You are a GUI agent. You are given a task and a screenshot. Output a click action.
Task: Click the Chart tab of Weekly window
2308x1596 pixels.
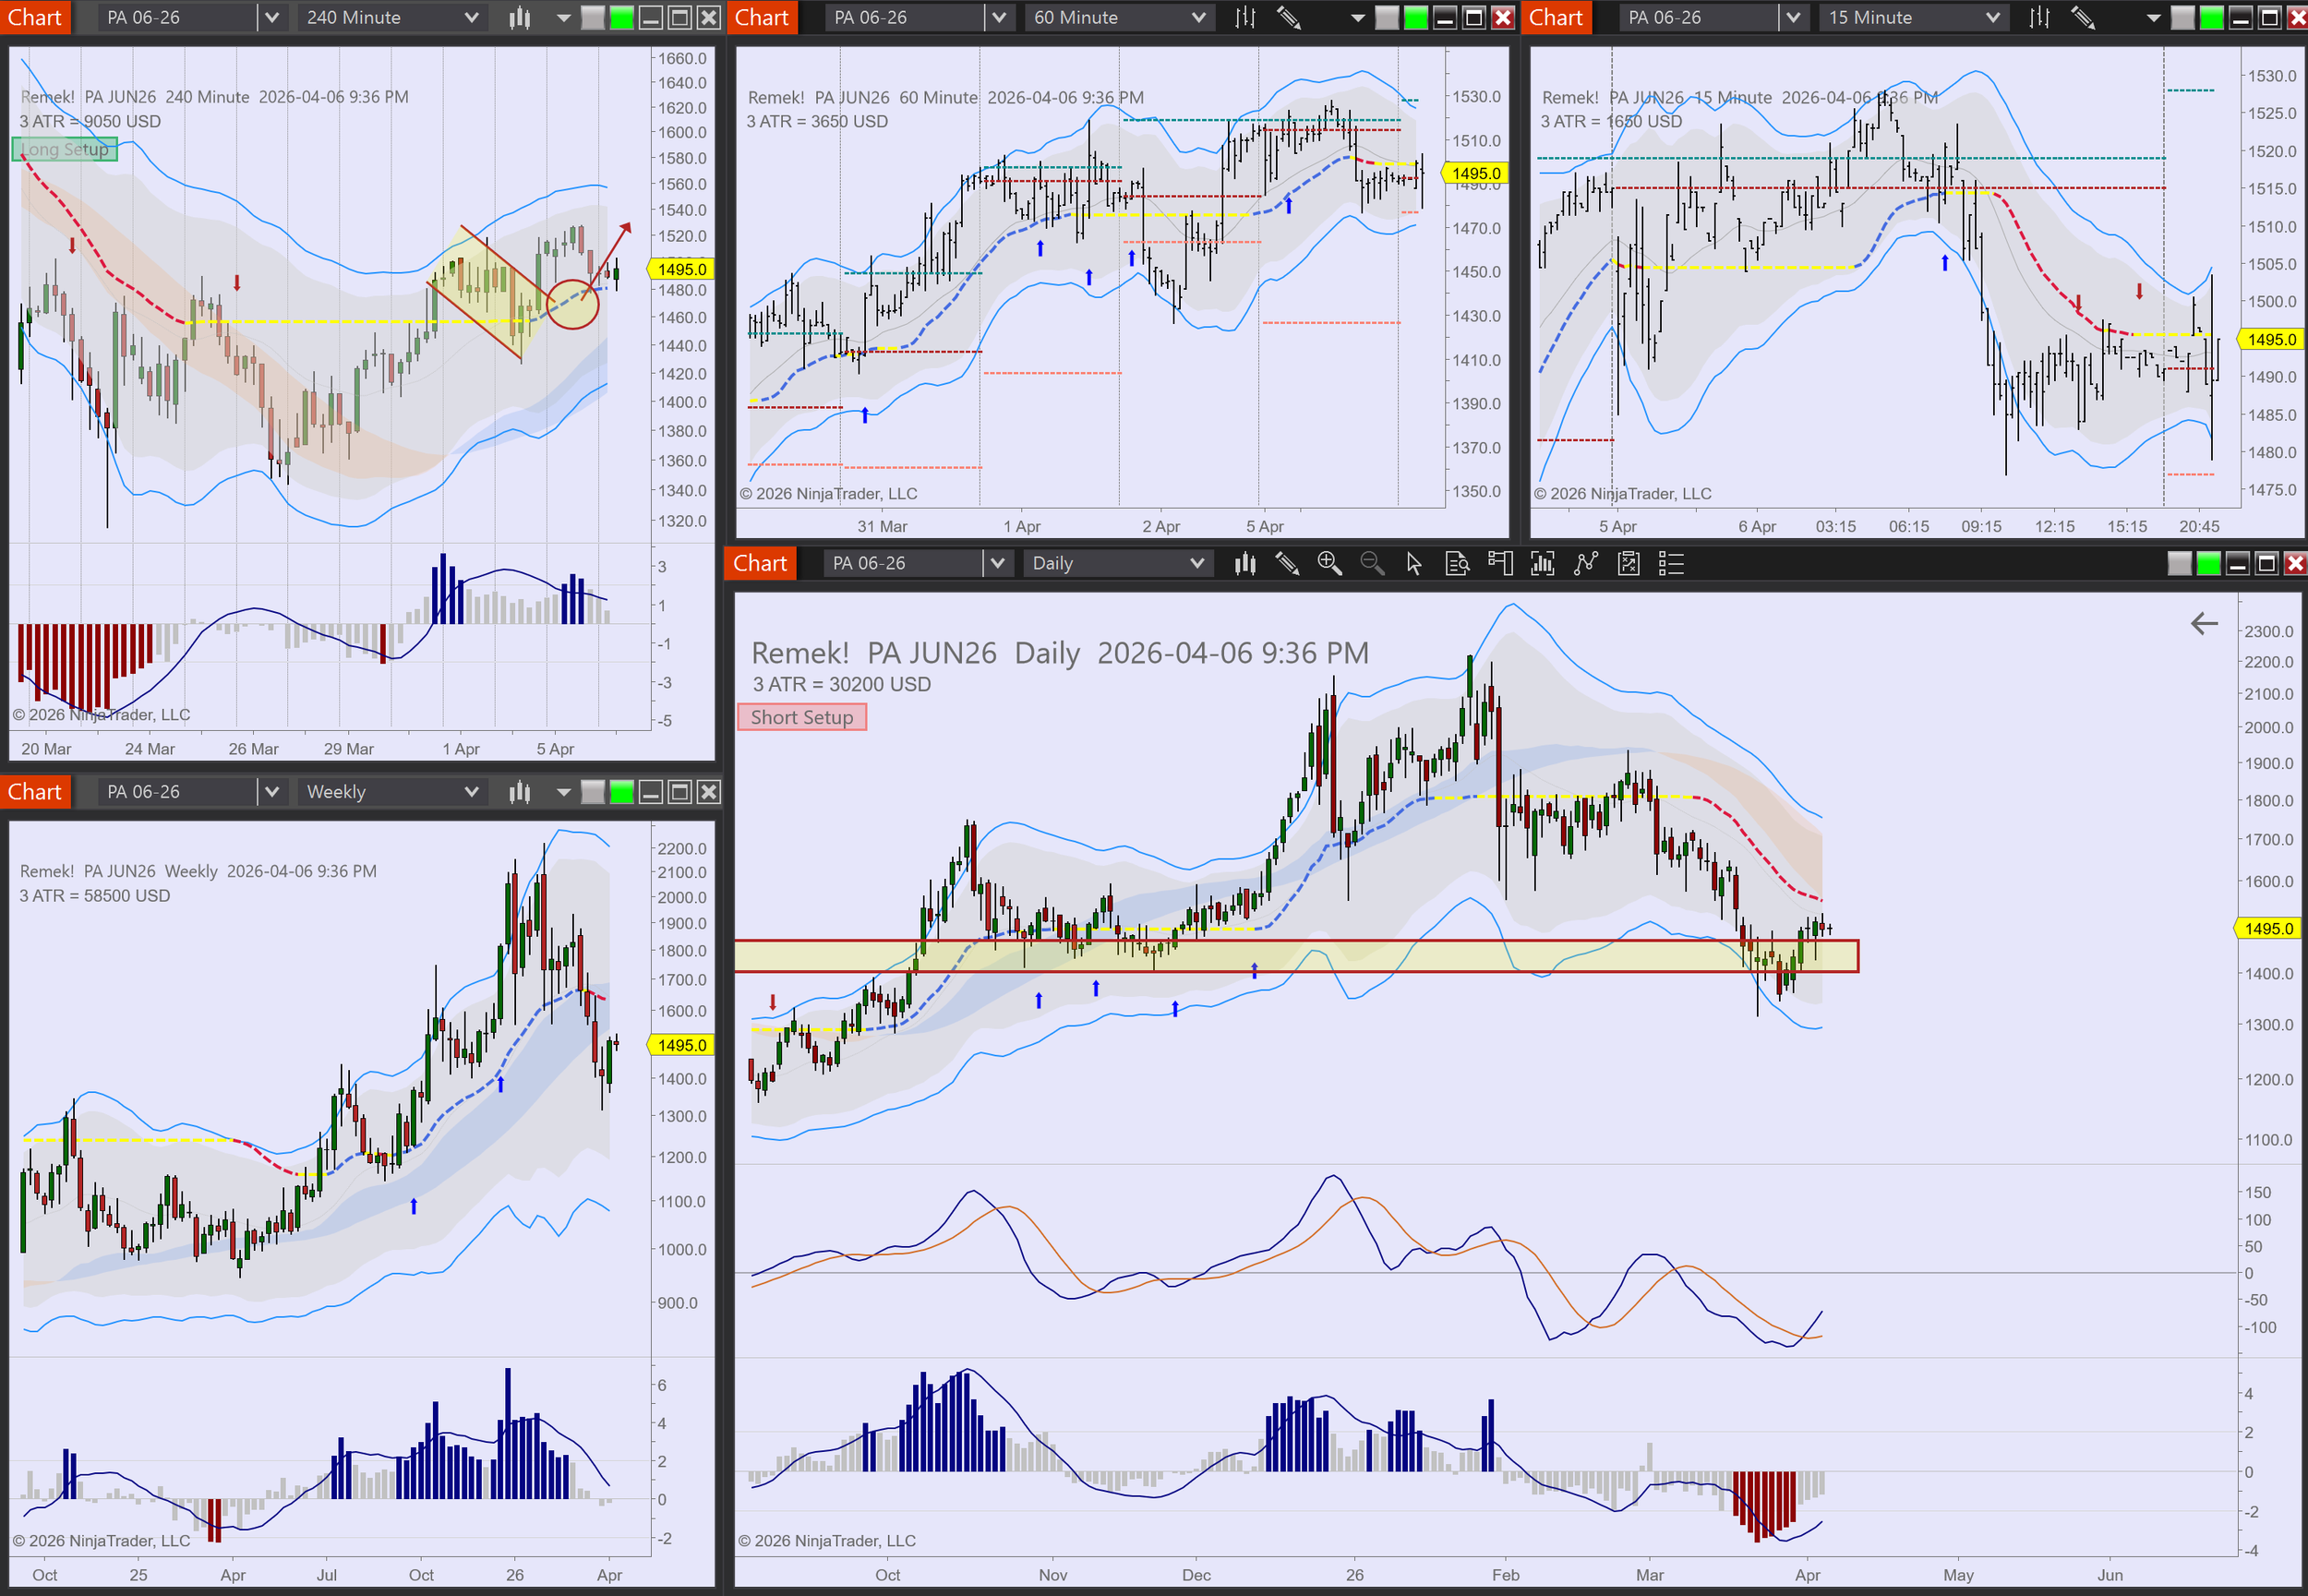tap(35, 792)
